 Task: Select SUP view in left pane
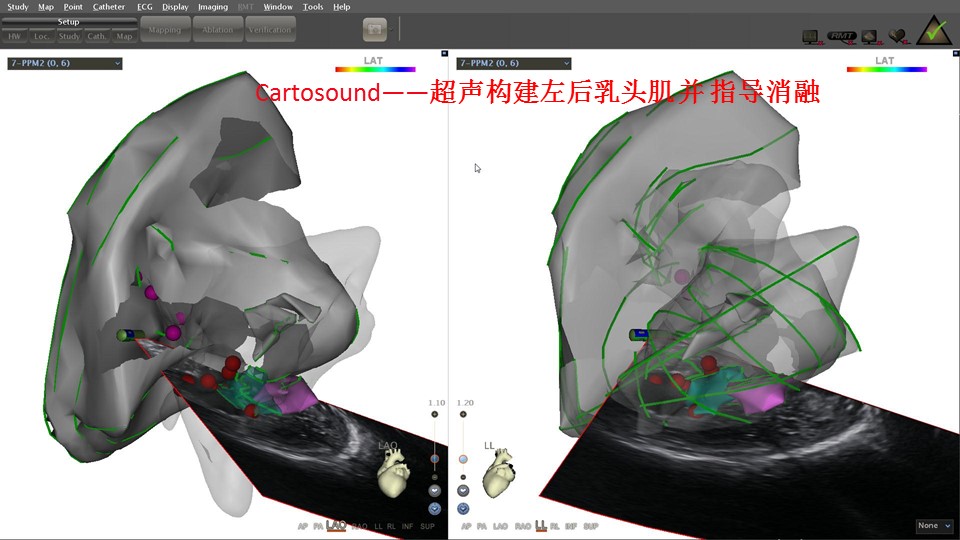tap(427, 527)
